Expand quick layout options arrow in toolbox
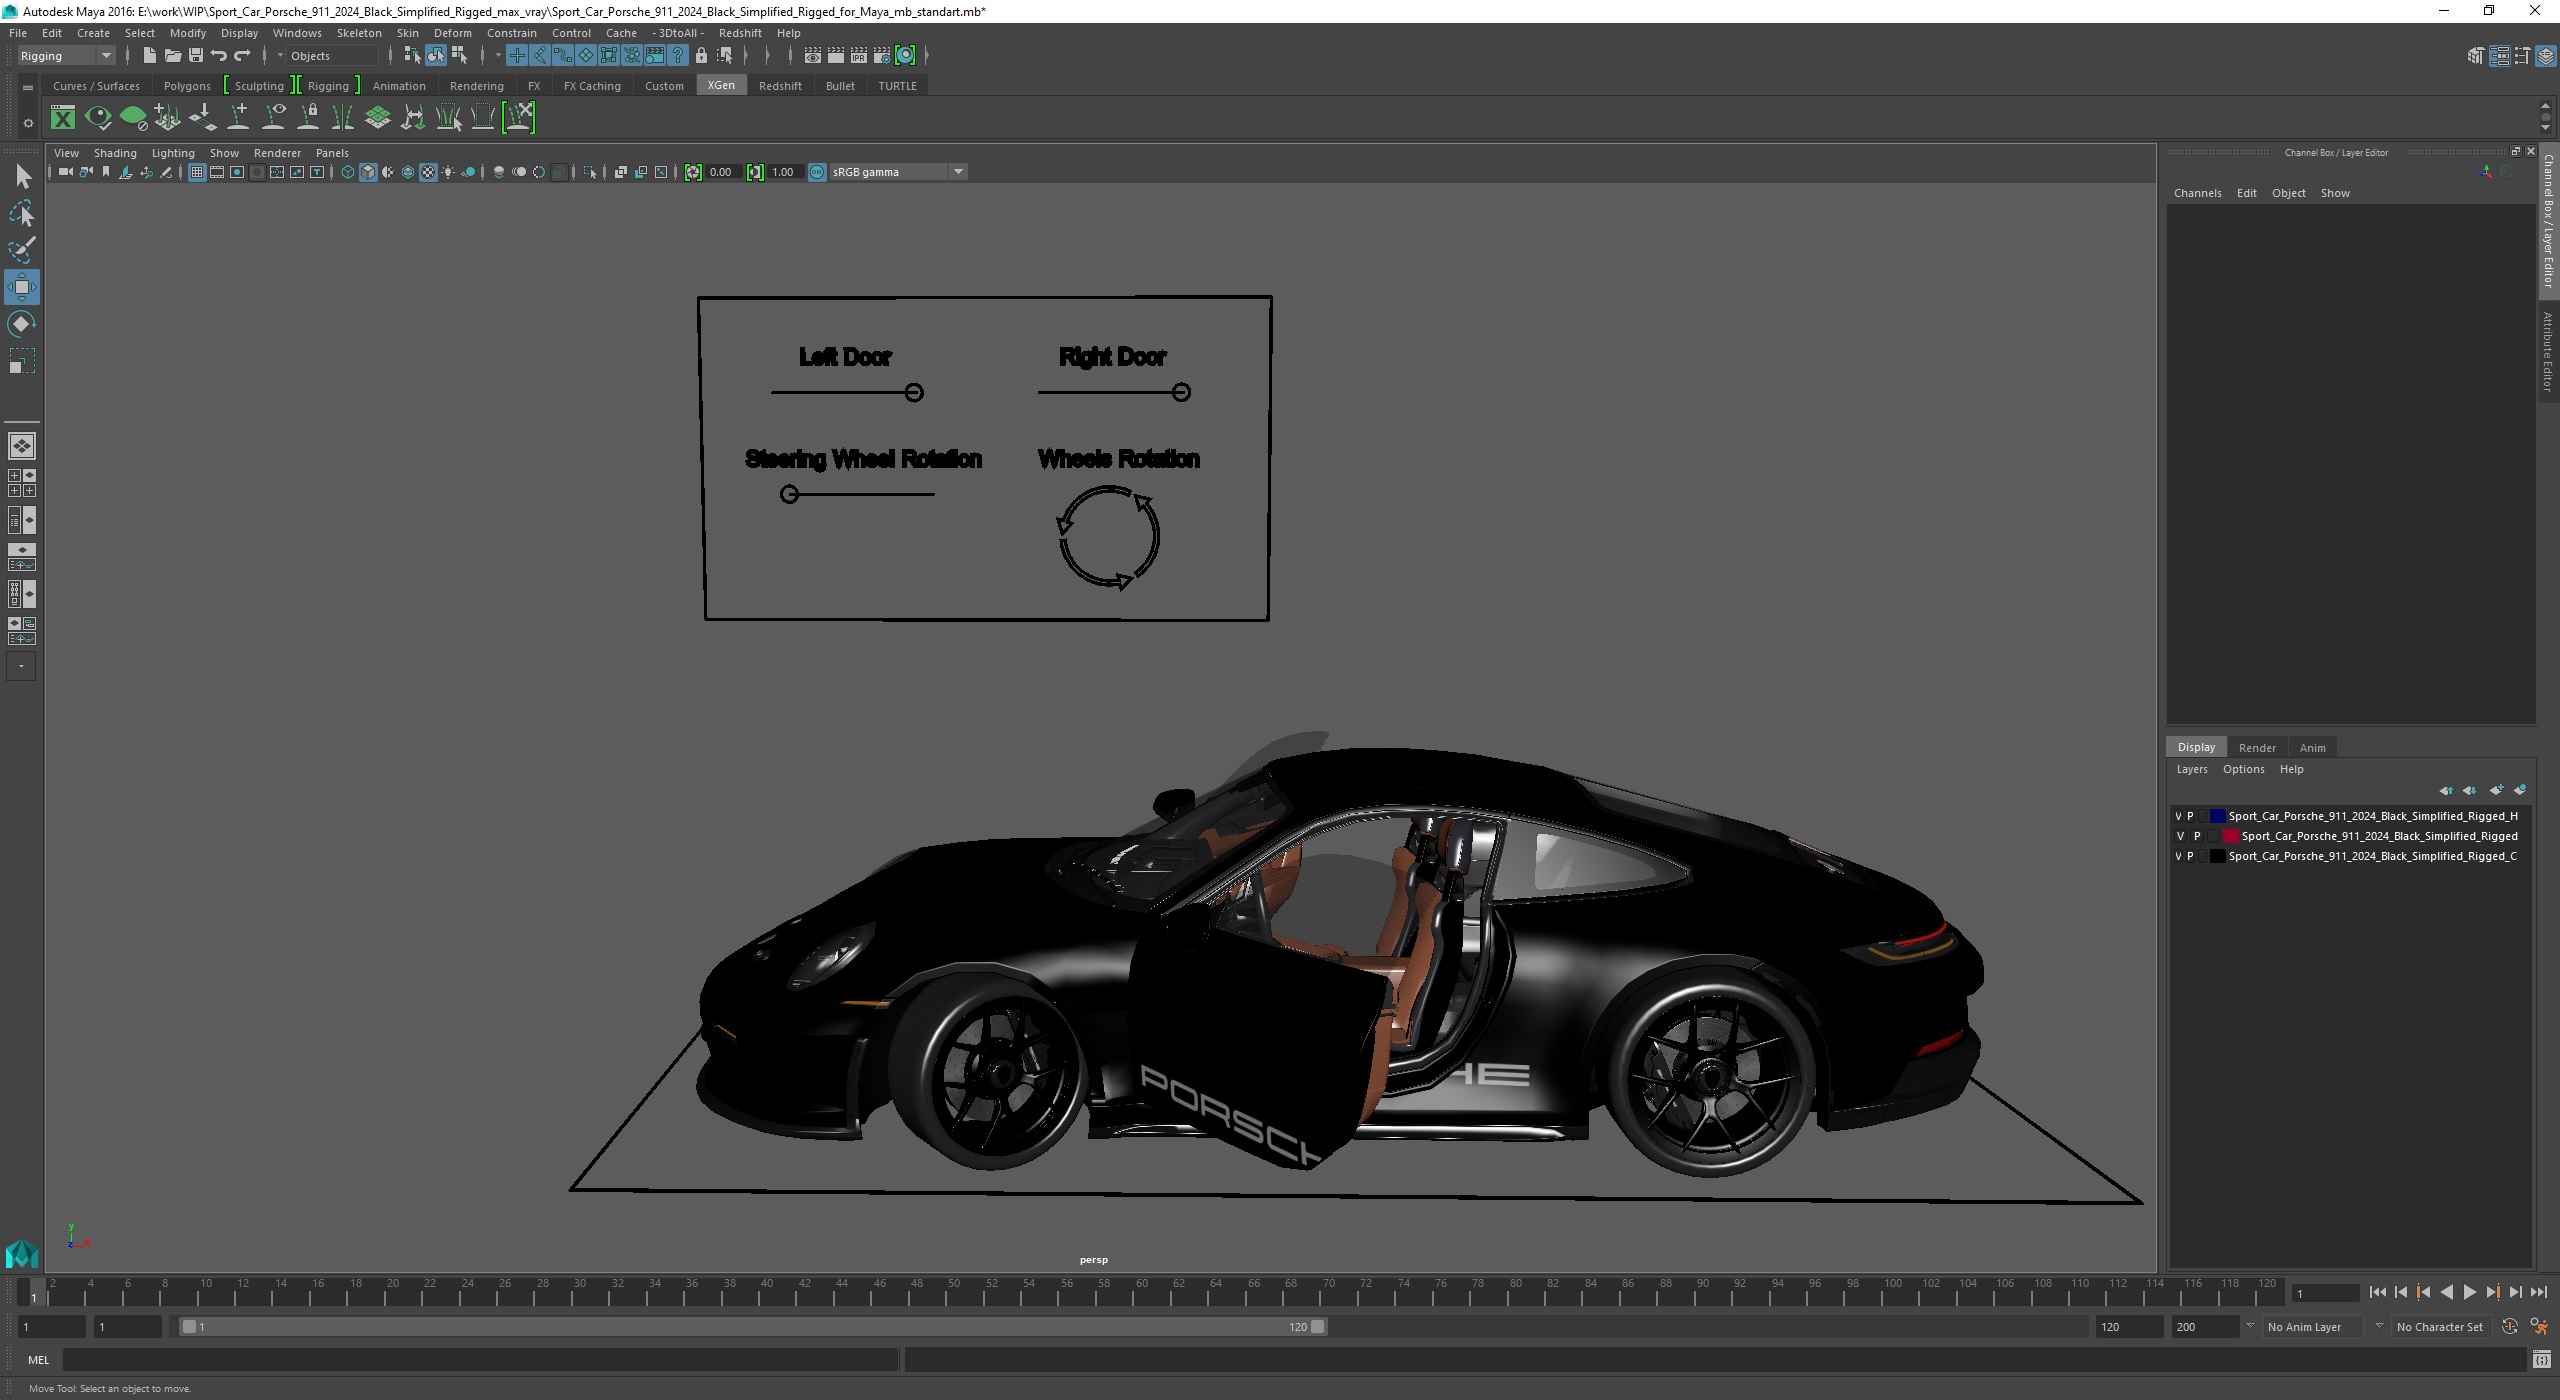The width and height of the screenshot is (2560, 1400). pyautogui.click(x=21, y=667)
